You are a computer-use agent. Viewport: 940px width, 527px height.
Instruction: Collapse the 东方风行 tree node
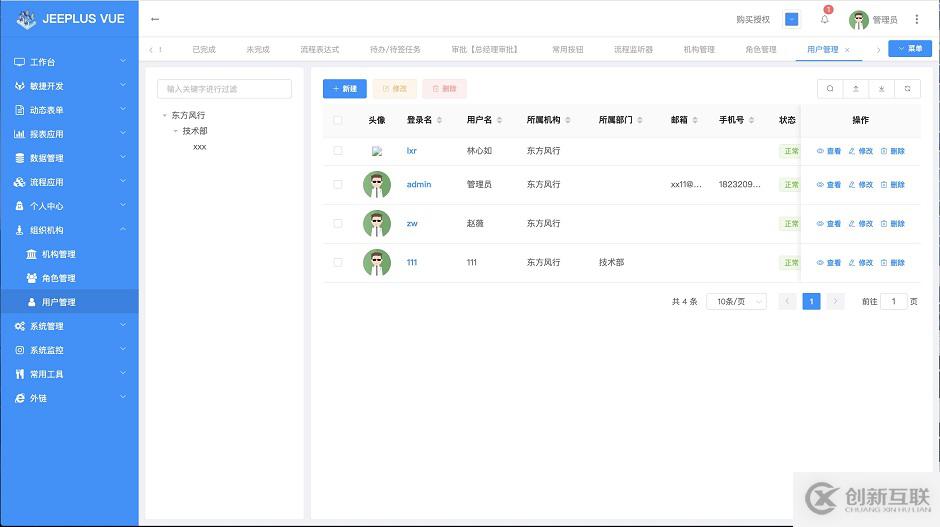point(165,116)
